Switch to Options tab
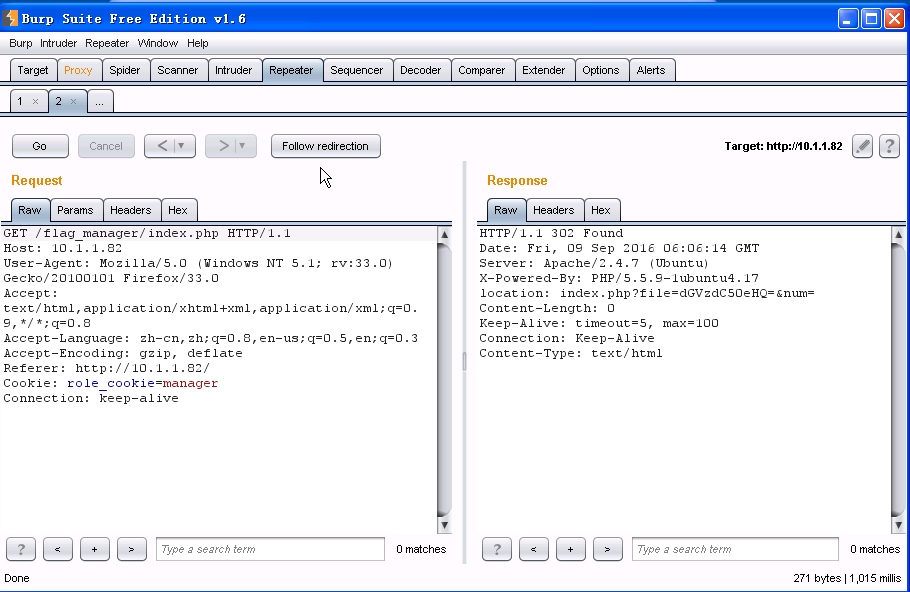The width and height of the screenshot is (910, 592). pyautogui.click(x=601, y=70)
